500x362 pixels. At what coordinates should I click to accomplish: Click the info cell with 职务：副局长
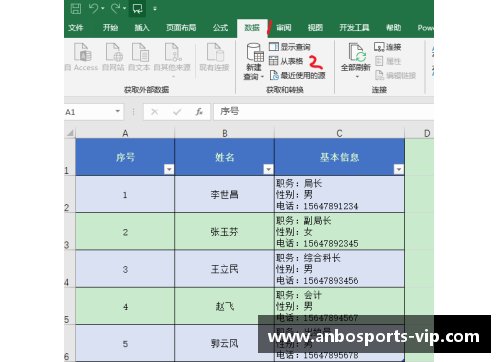click(339, 232)
